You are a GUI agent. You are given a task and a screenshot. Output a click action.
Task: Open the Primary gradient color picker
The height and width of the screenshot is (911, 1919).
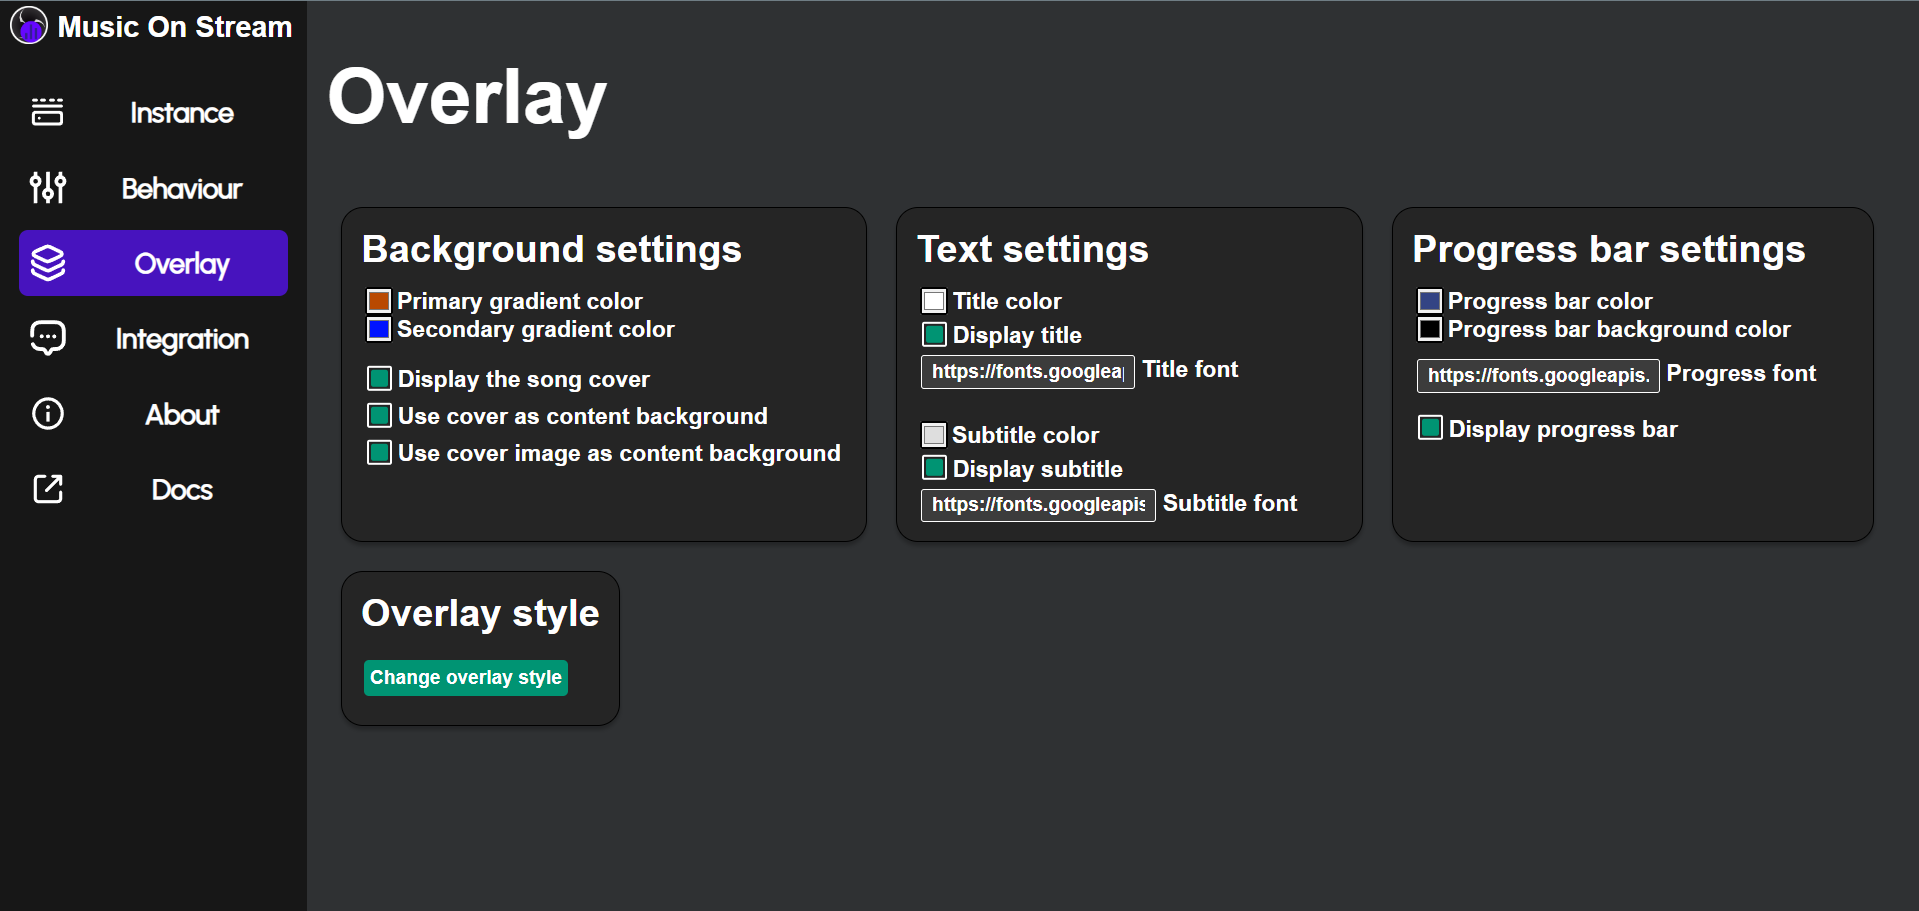(378, 300)
